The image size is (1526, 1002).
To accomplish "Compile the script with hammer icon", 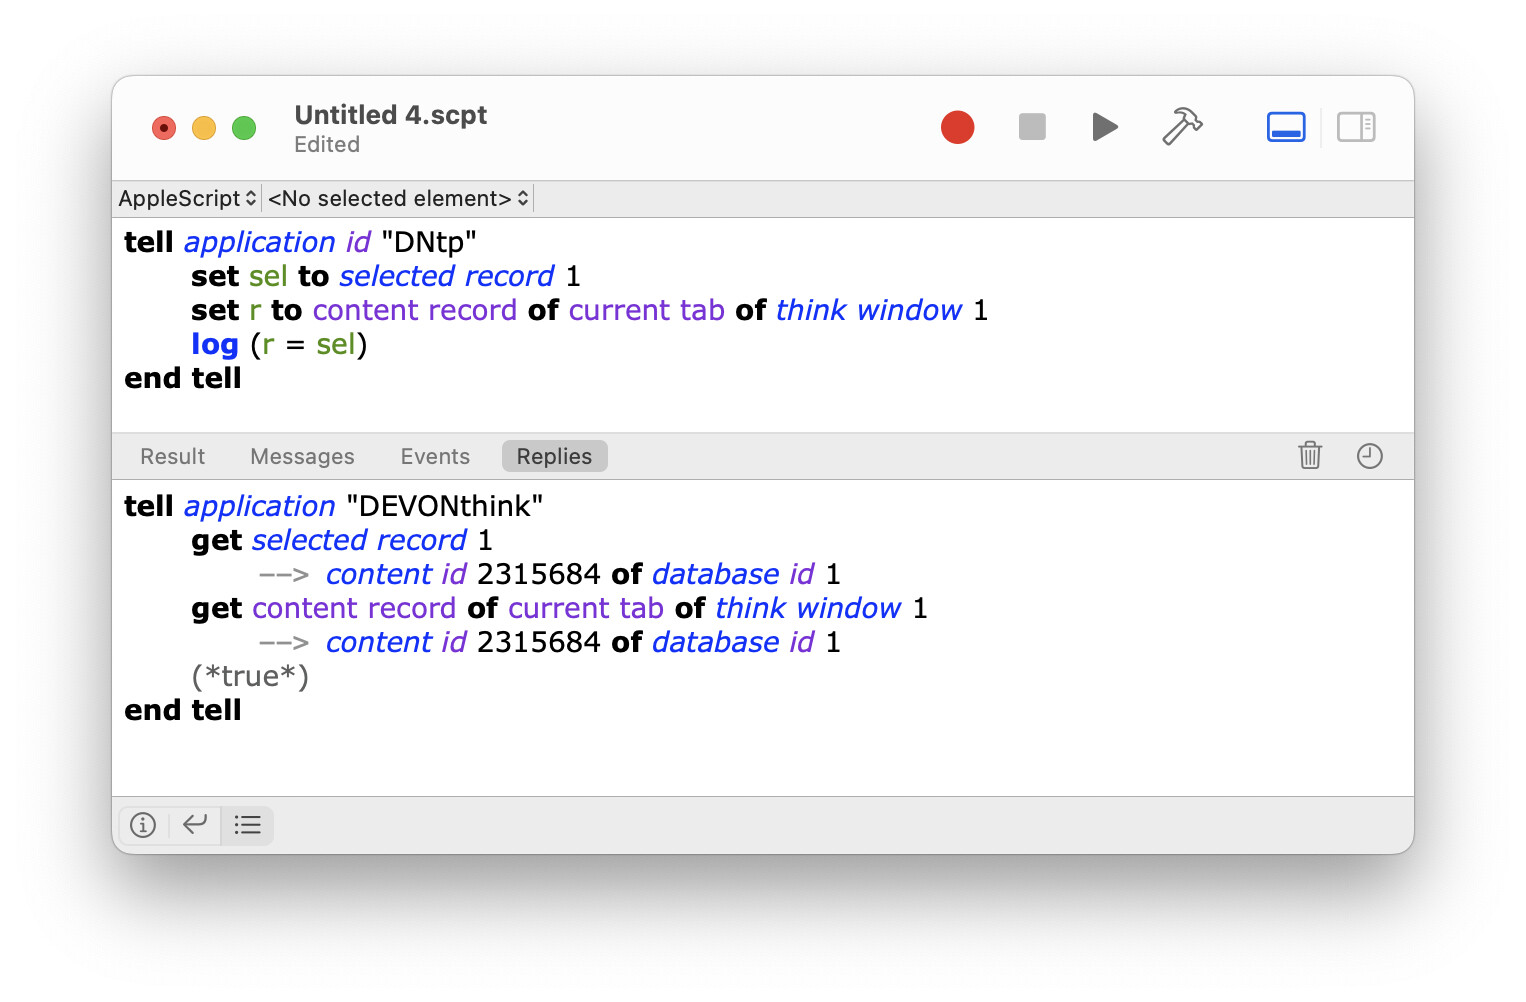I will point(1181,127).
